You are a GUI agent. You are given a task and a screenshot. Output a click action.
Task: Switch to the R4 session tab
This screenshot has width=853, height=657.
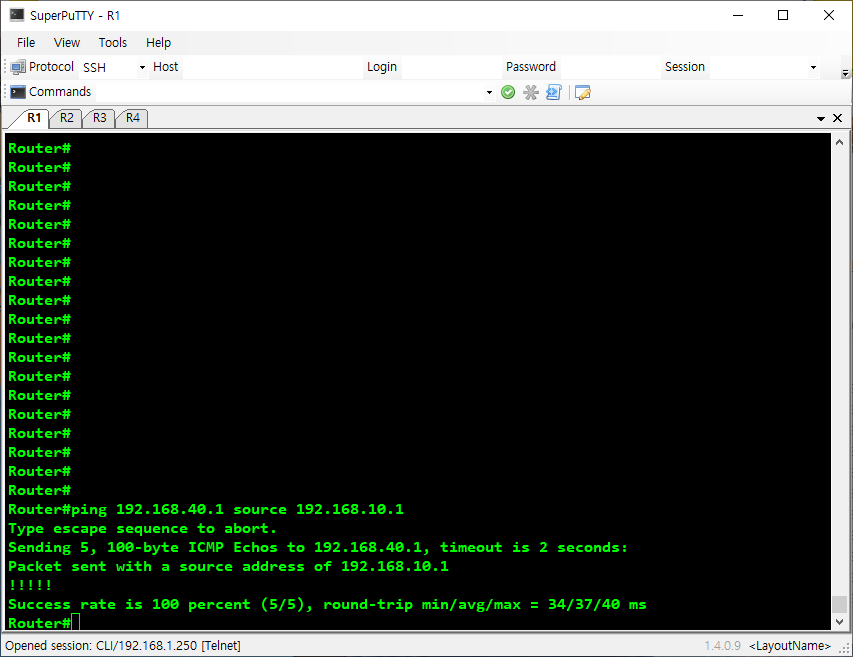pyautogui.click(x=133, y=118)
